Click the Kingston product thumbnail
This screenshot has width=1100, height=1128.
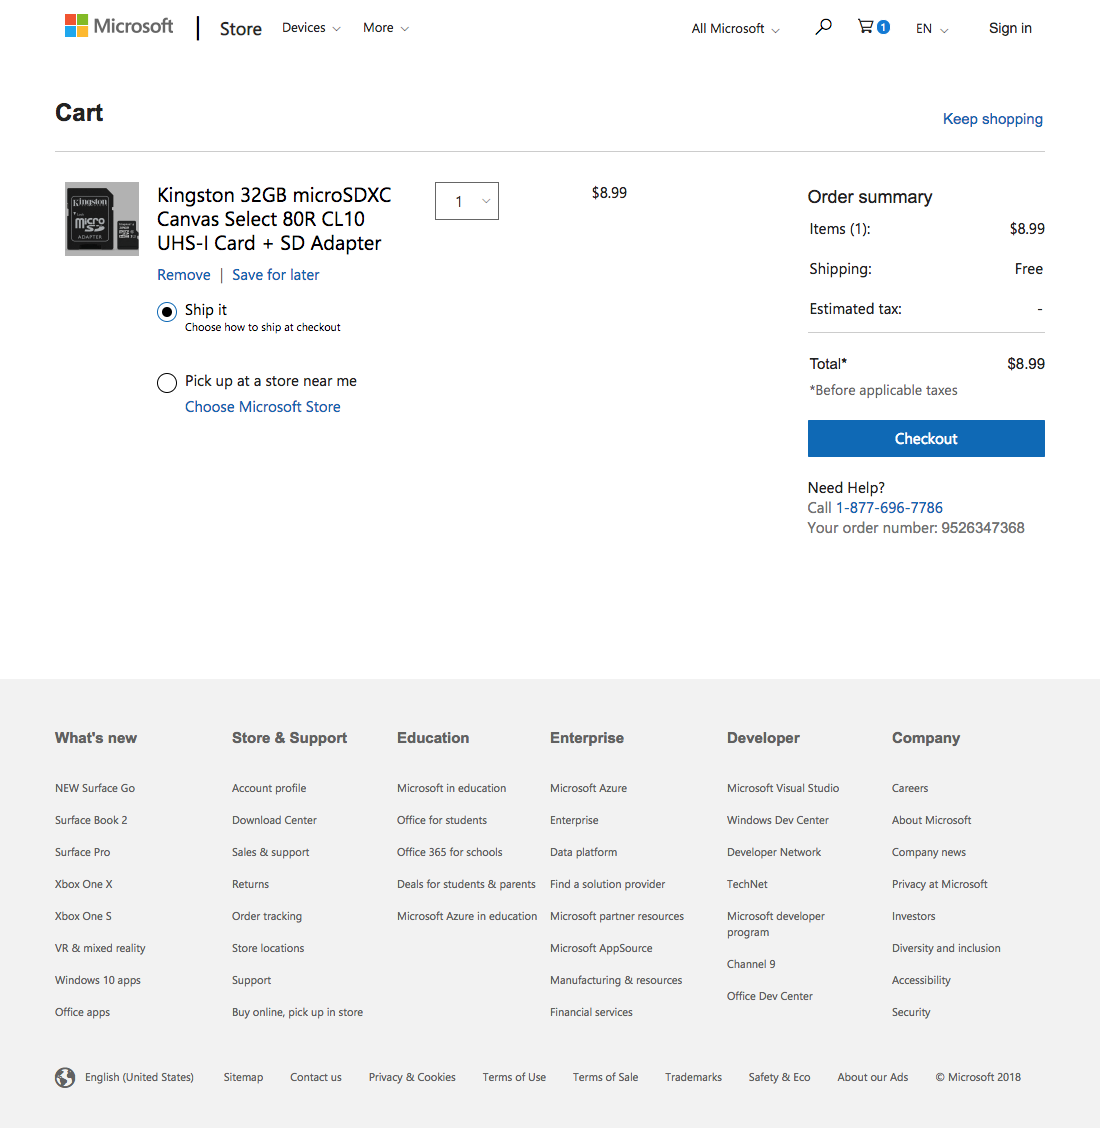[x=101, y=218]
